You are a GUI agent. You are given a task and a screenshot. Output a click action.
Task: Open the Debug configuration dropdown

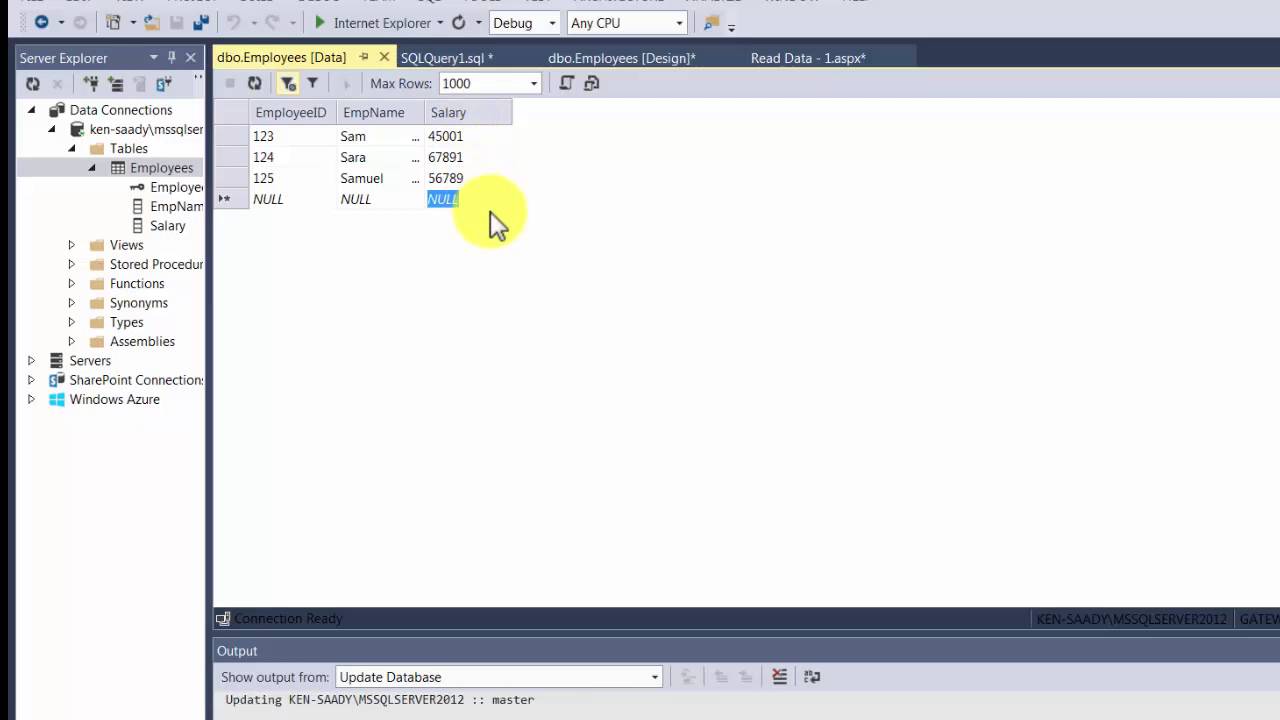coord(551,23)
